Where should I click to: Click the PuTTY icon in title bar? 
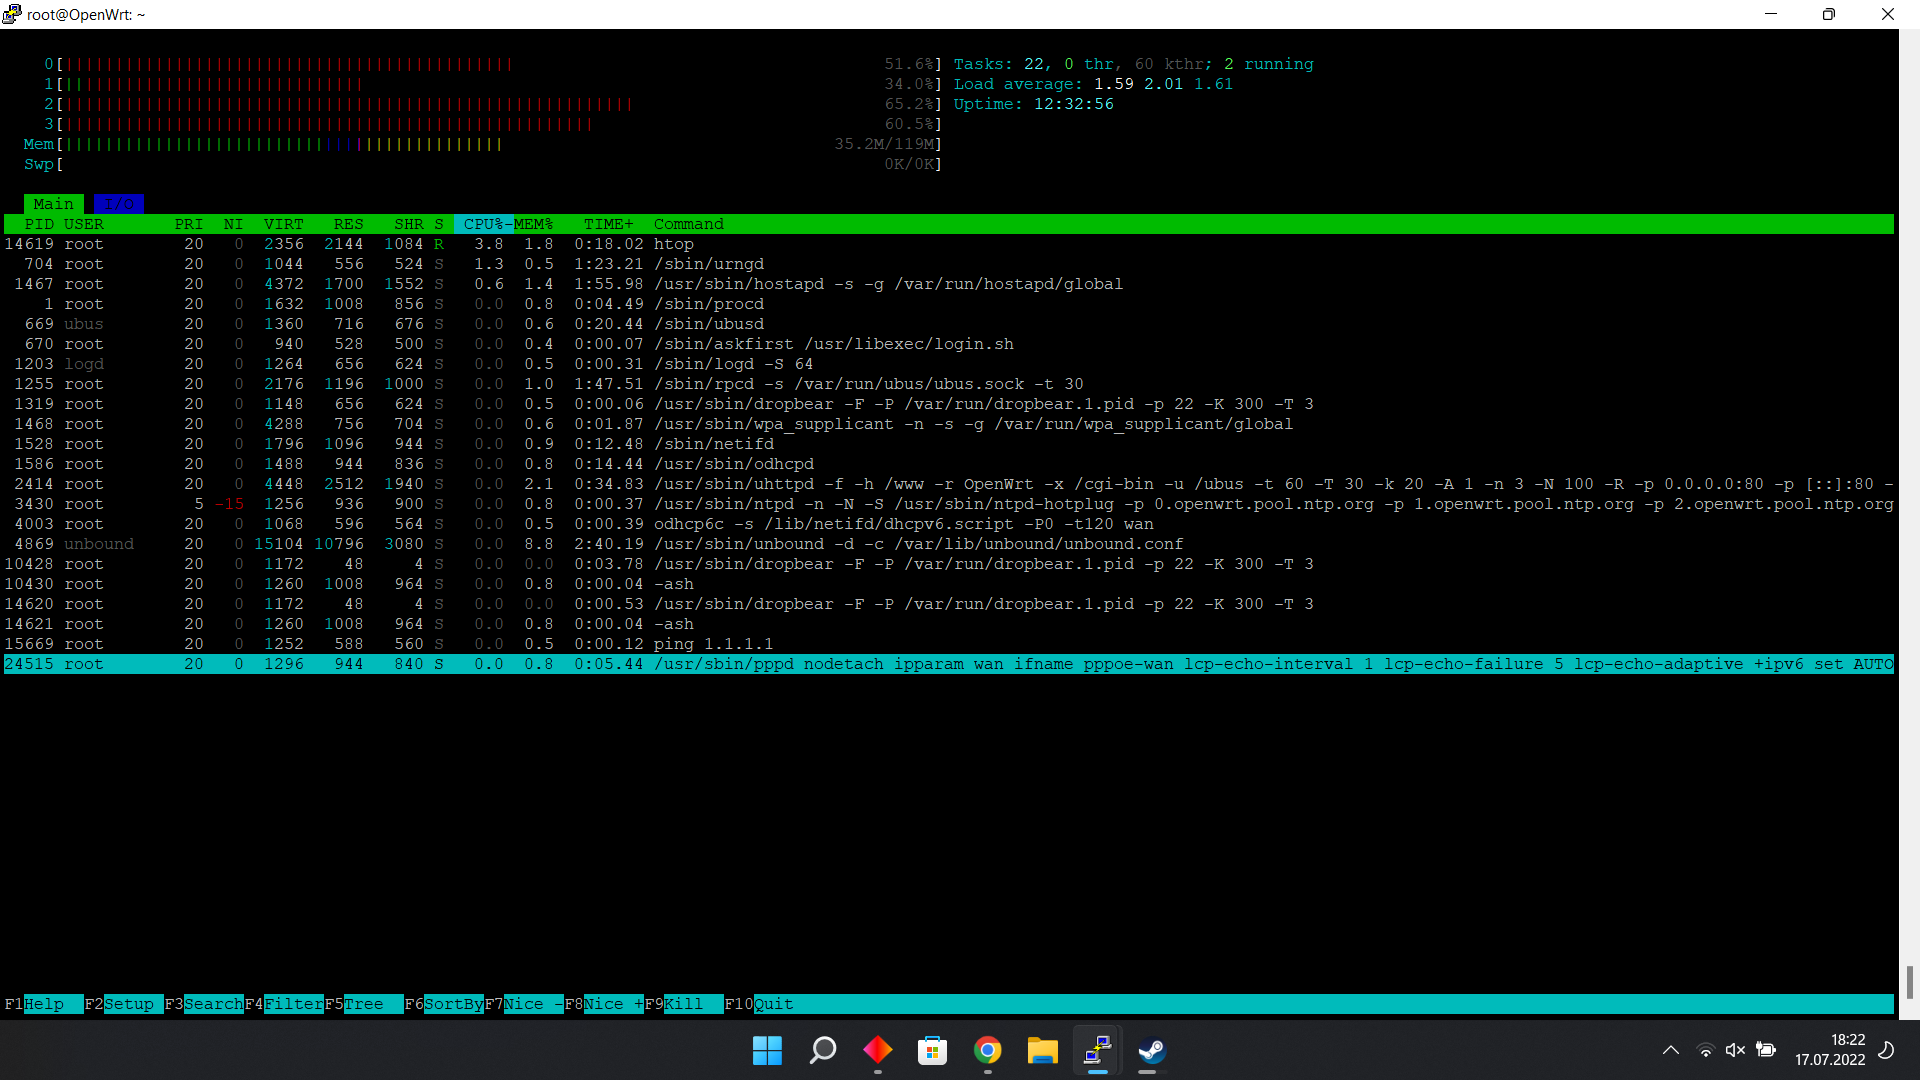pos(12,14)
